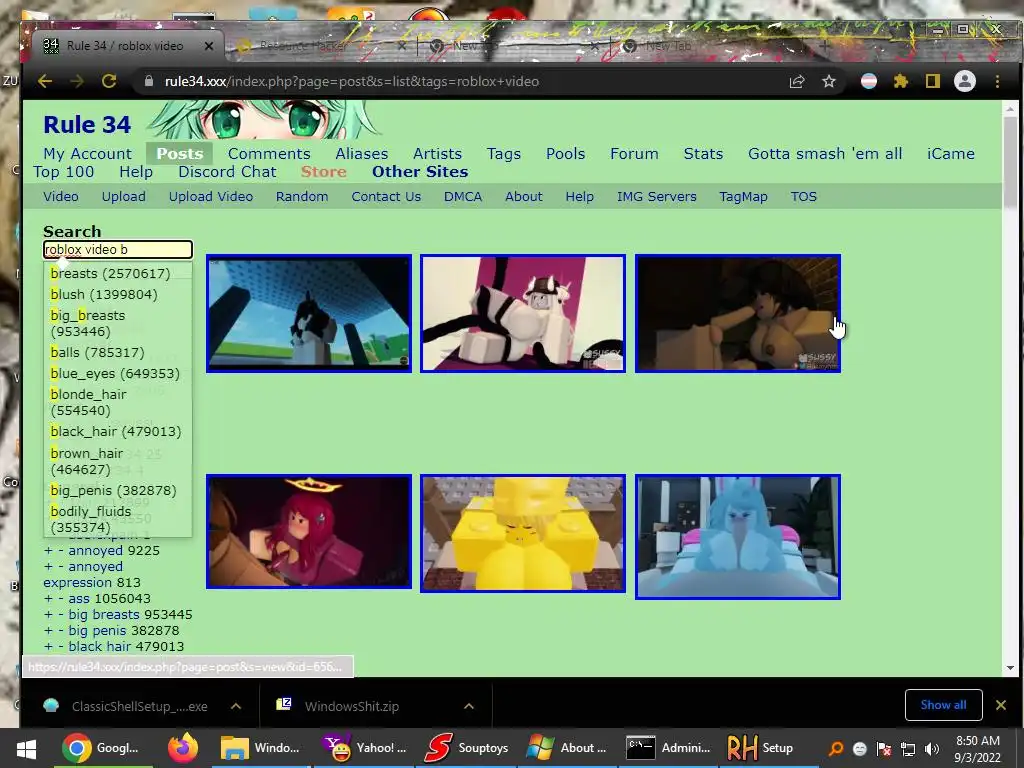Click the padlock site info icon
Image resolution: width=1024 pixels, height=768 pixels.
click(x=149, y=81)
